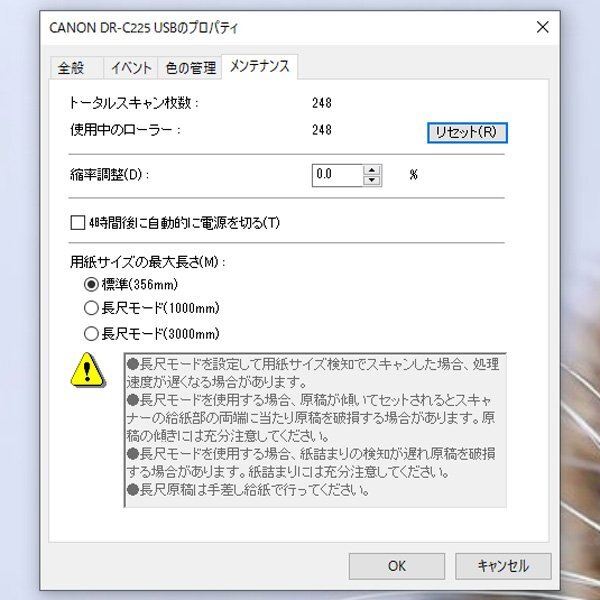Decrease the 縮率調整 value with down arrow
The height and width of the screenshot is (600, 600).
pos(372,181)
